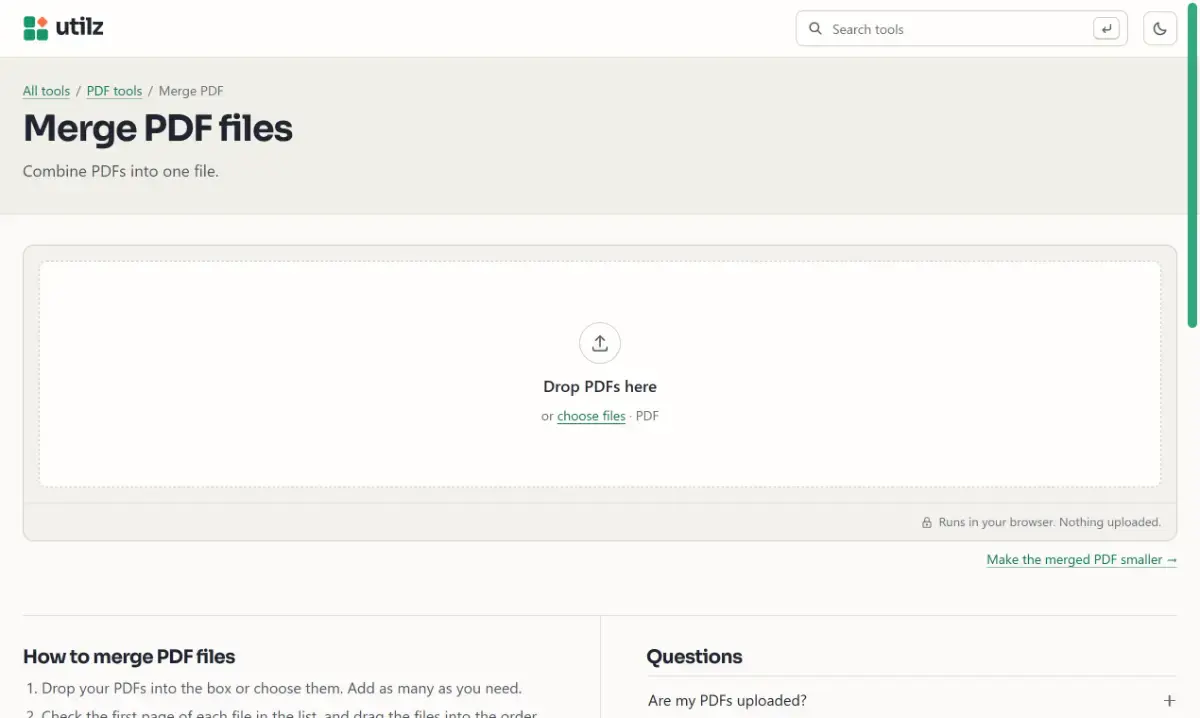Click the utilz brand name text
The width and height of the screenshot is (1200, 718).
coord(80,27)
